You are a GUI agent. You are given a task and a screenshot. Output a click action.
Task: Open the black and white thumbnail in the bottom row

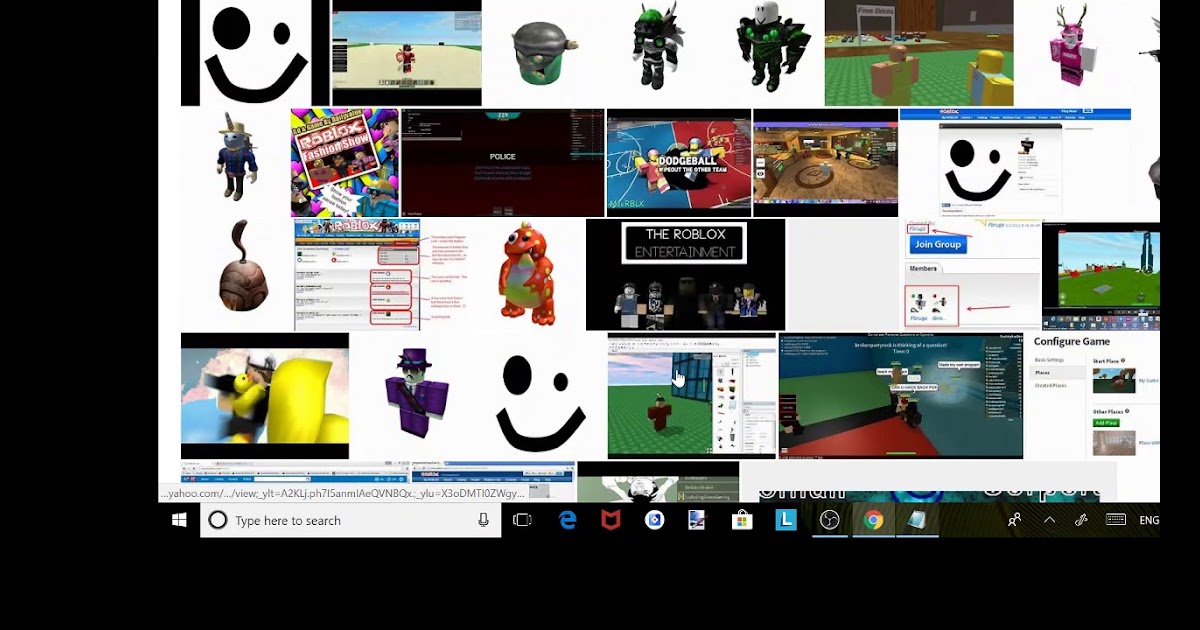[658, 482]
